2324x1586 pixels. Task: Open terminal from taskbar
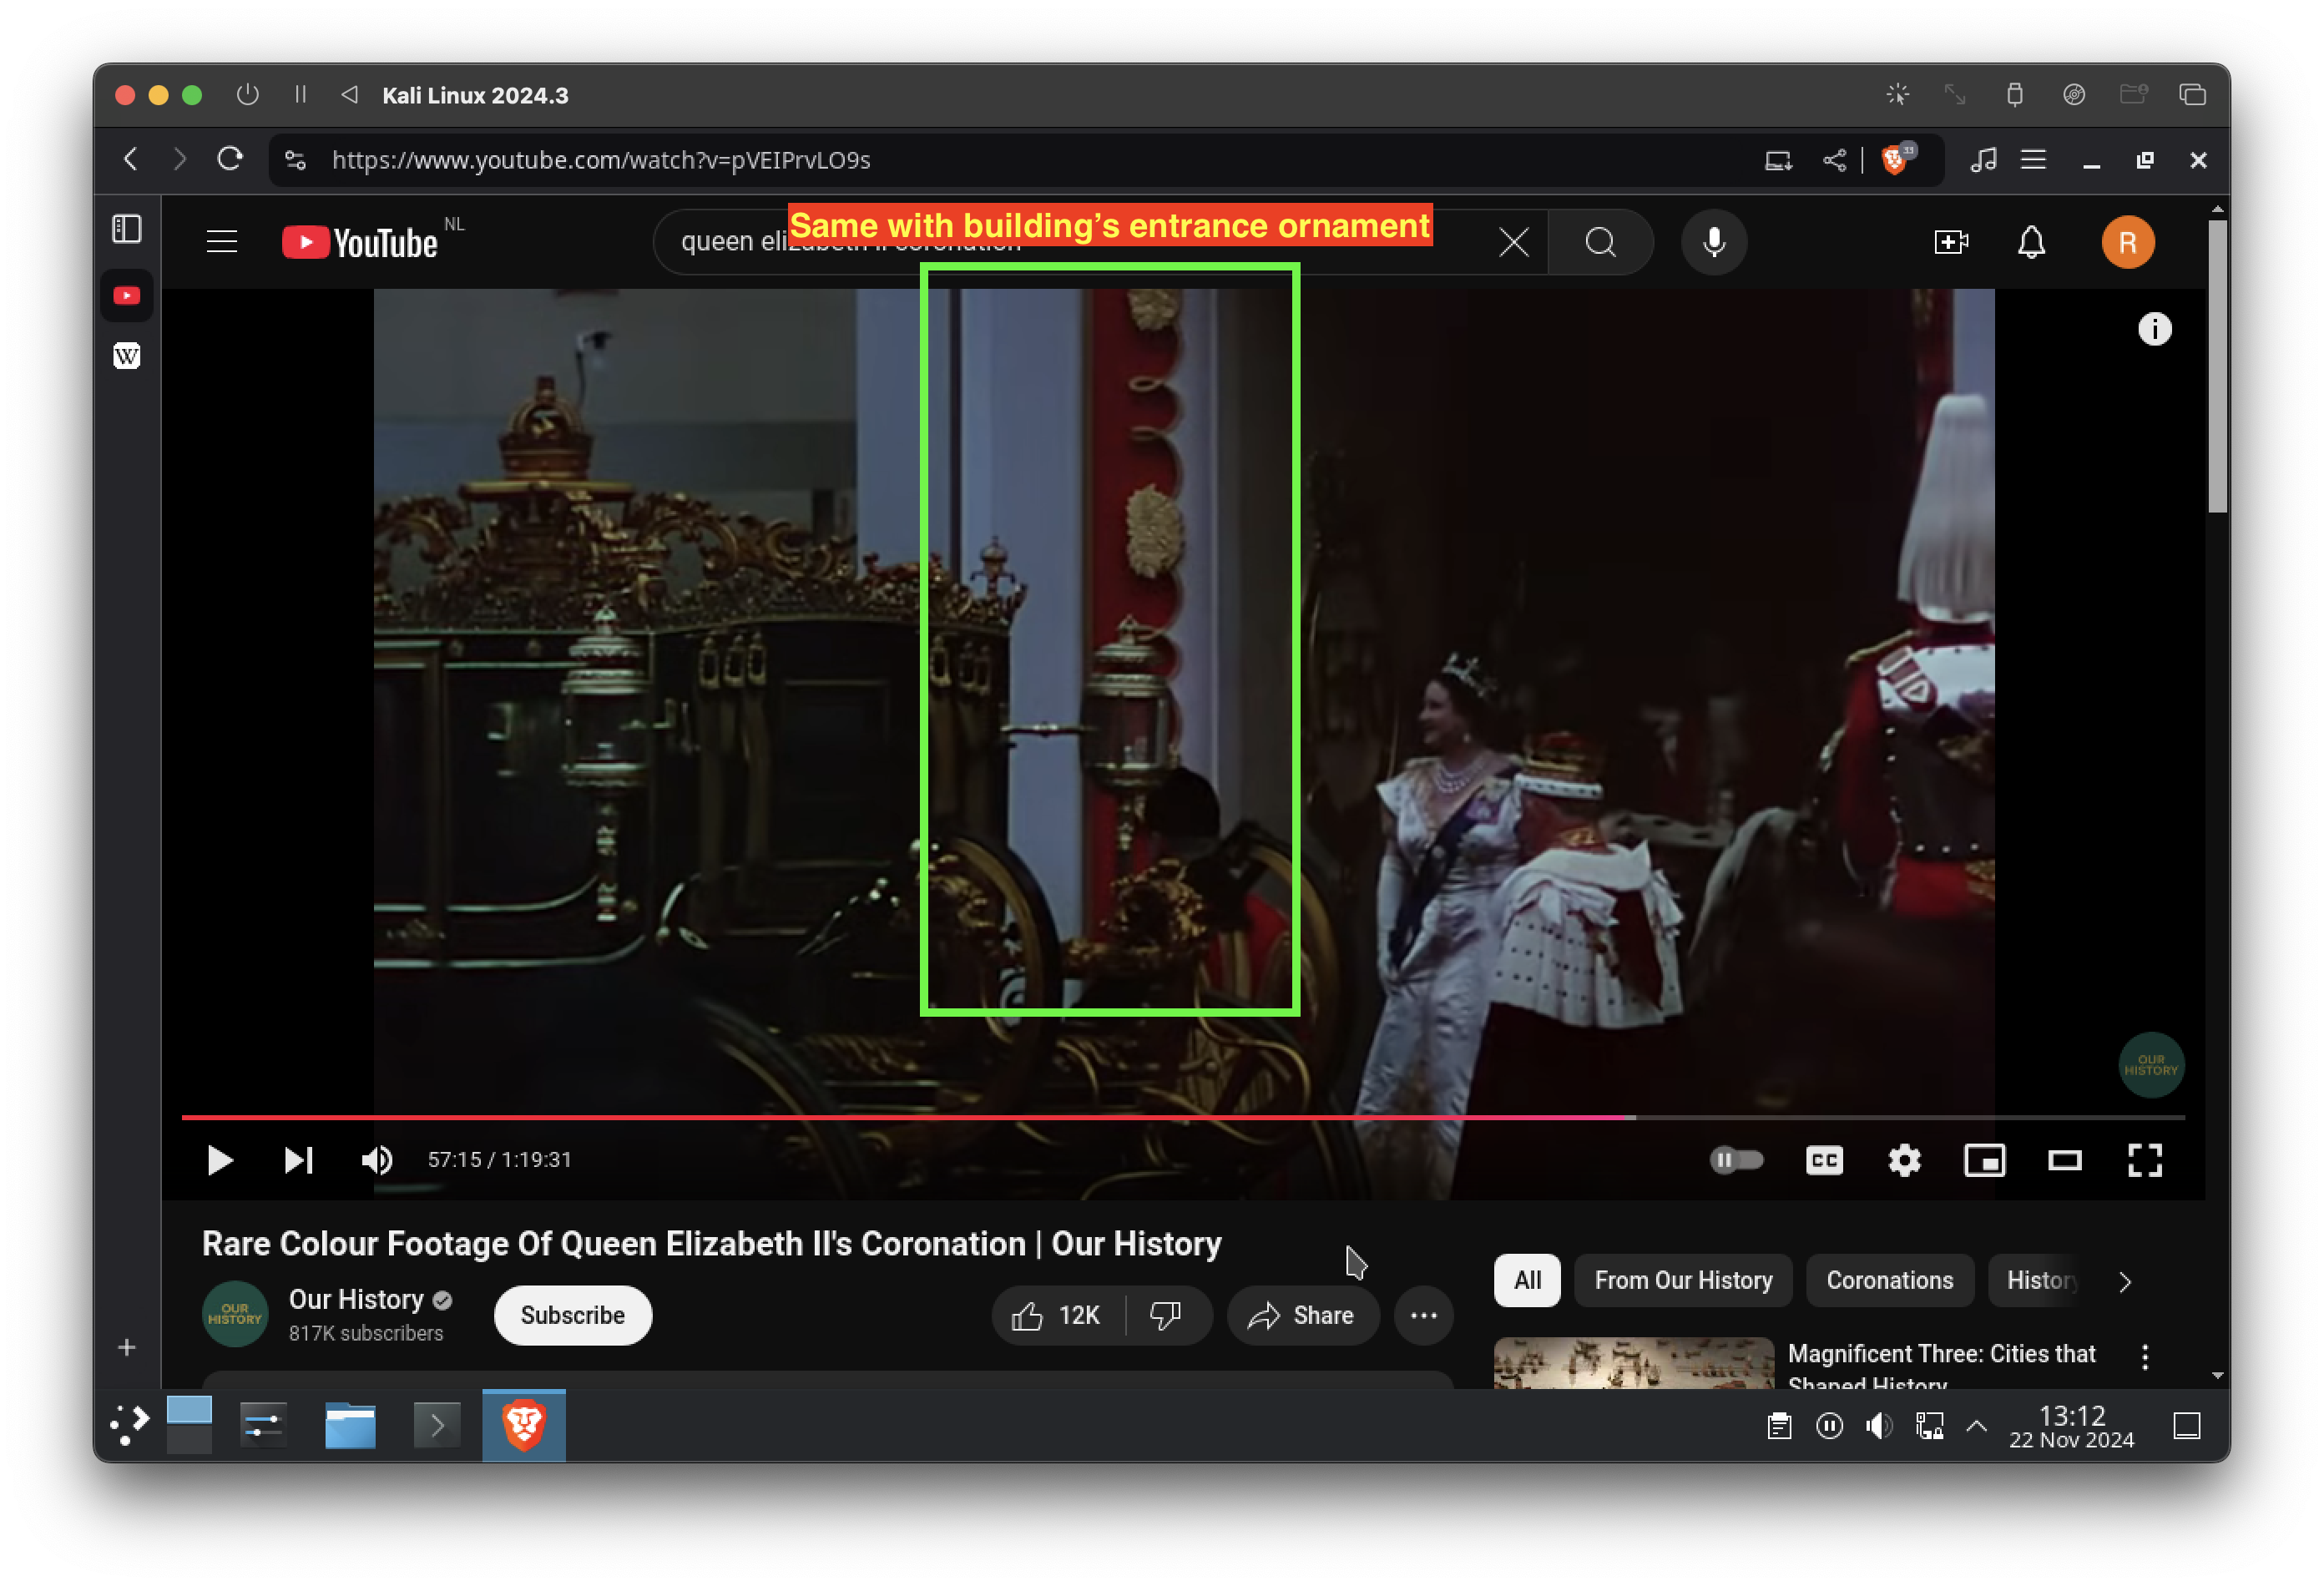coord(437,1425)
